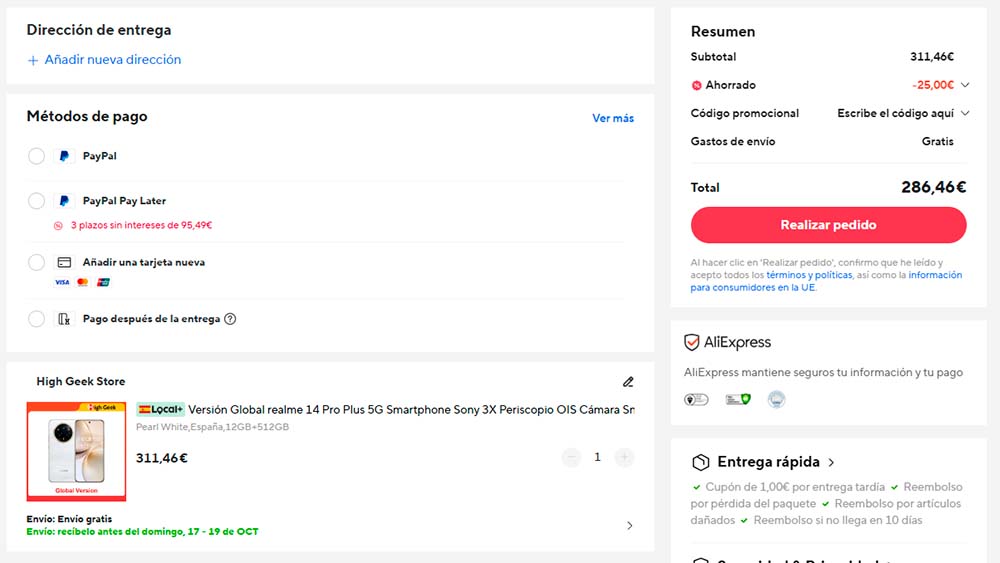The width and height of the screenshot is (1000, 563).
Task: Select the PayPal Pay Later radio option
Action: (x=36, y=201)
